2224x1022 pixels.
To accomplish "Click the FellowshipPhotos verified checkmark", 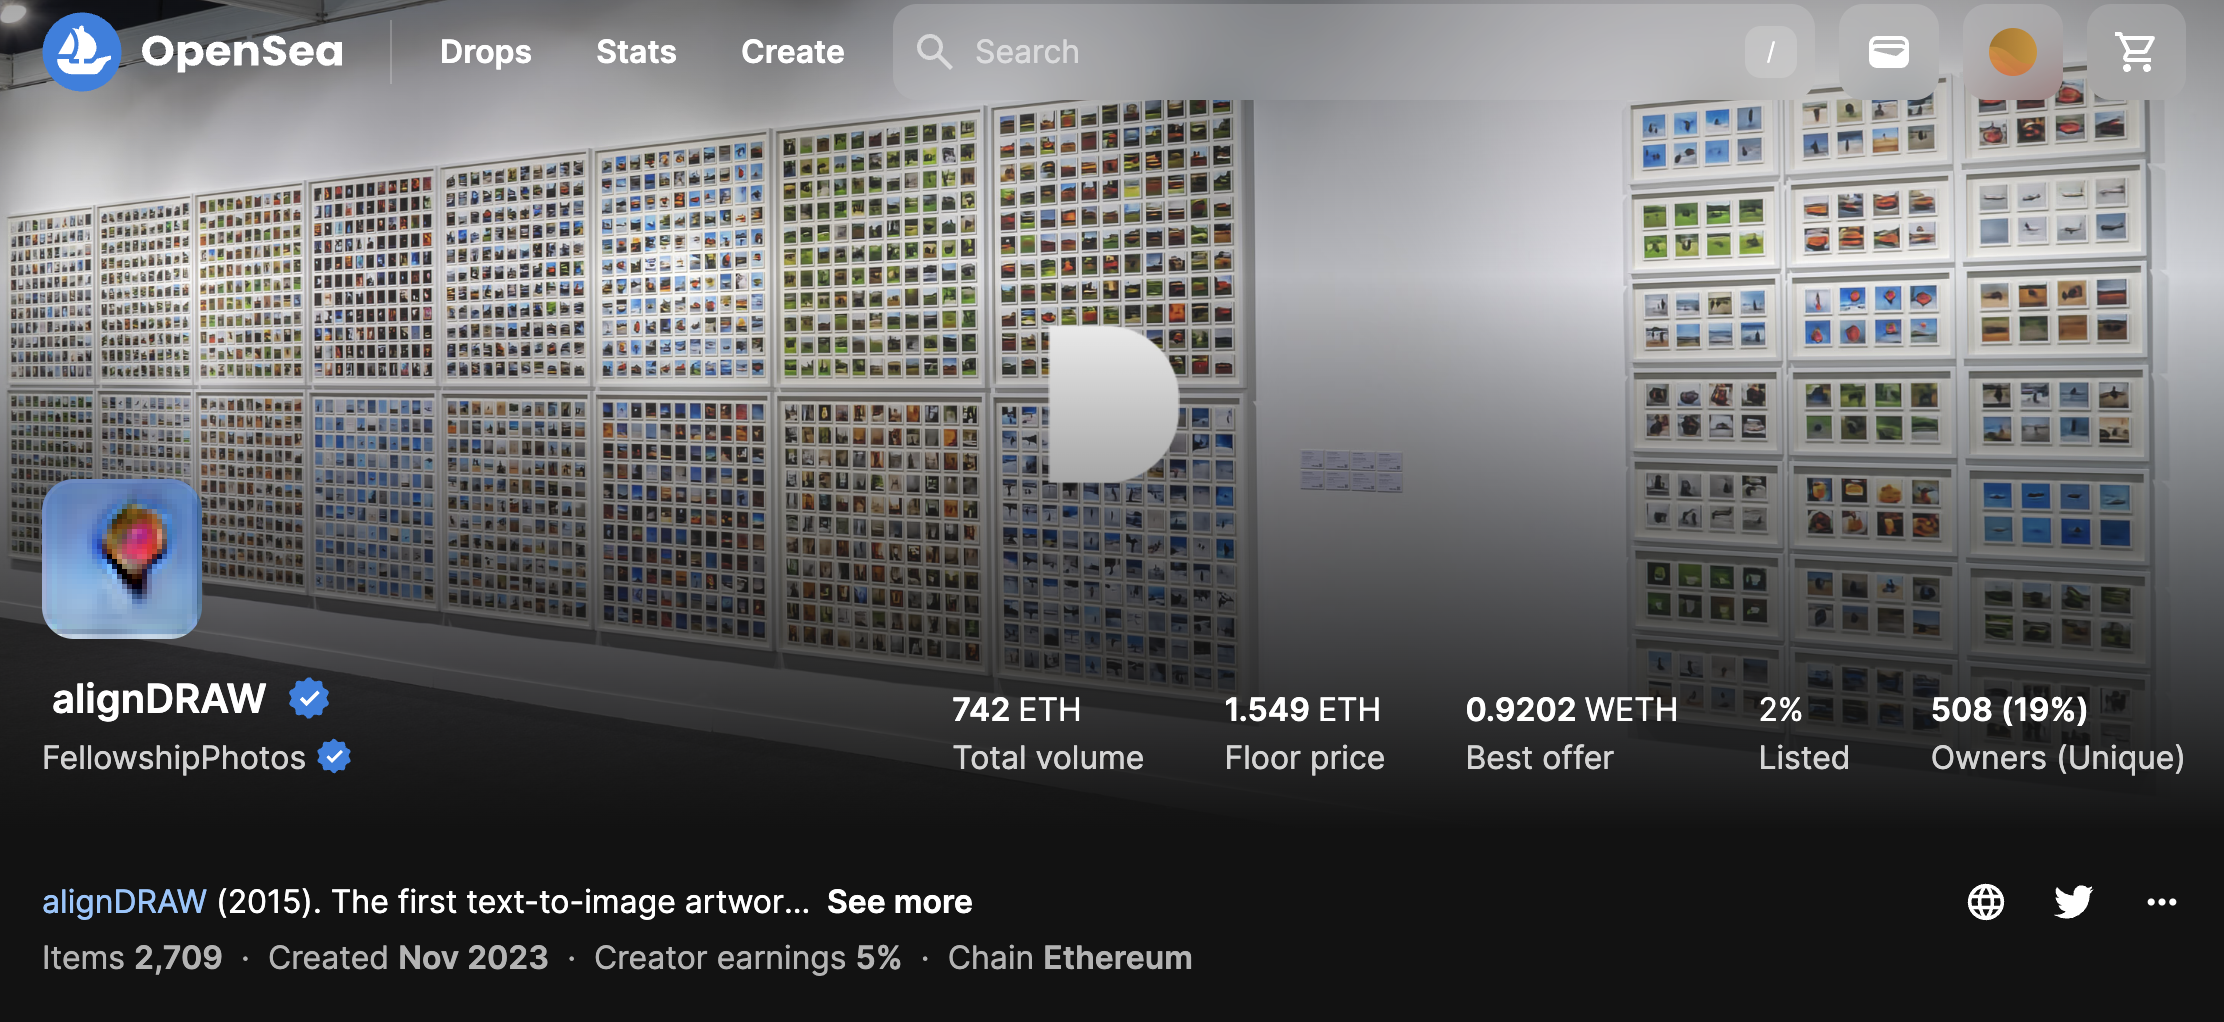I will 334,757.
